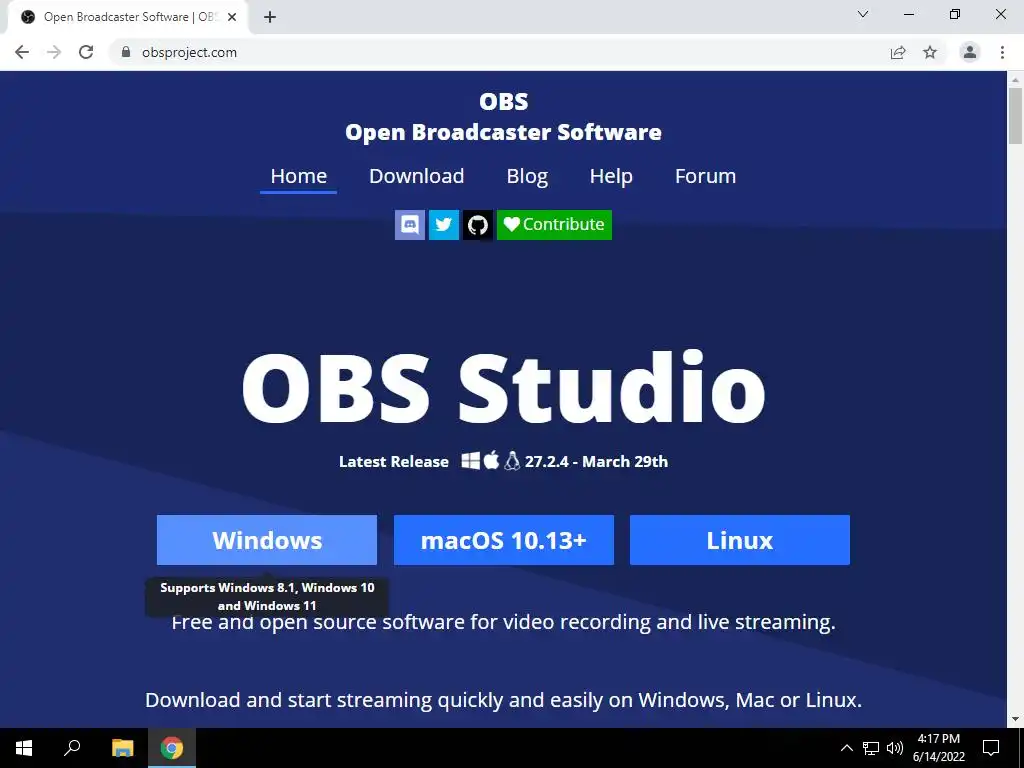Screen dimensions: 1024x768
Task: Open a new browser tab
Action: point(270,18)
